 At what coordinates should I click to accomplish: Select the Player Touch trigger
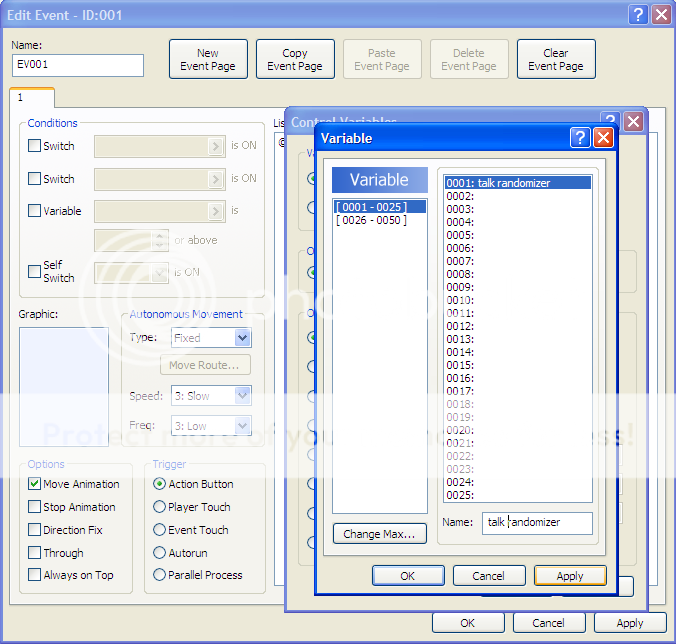pos(160,507)
